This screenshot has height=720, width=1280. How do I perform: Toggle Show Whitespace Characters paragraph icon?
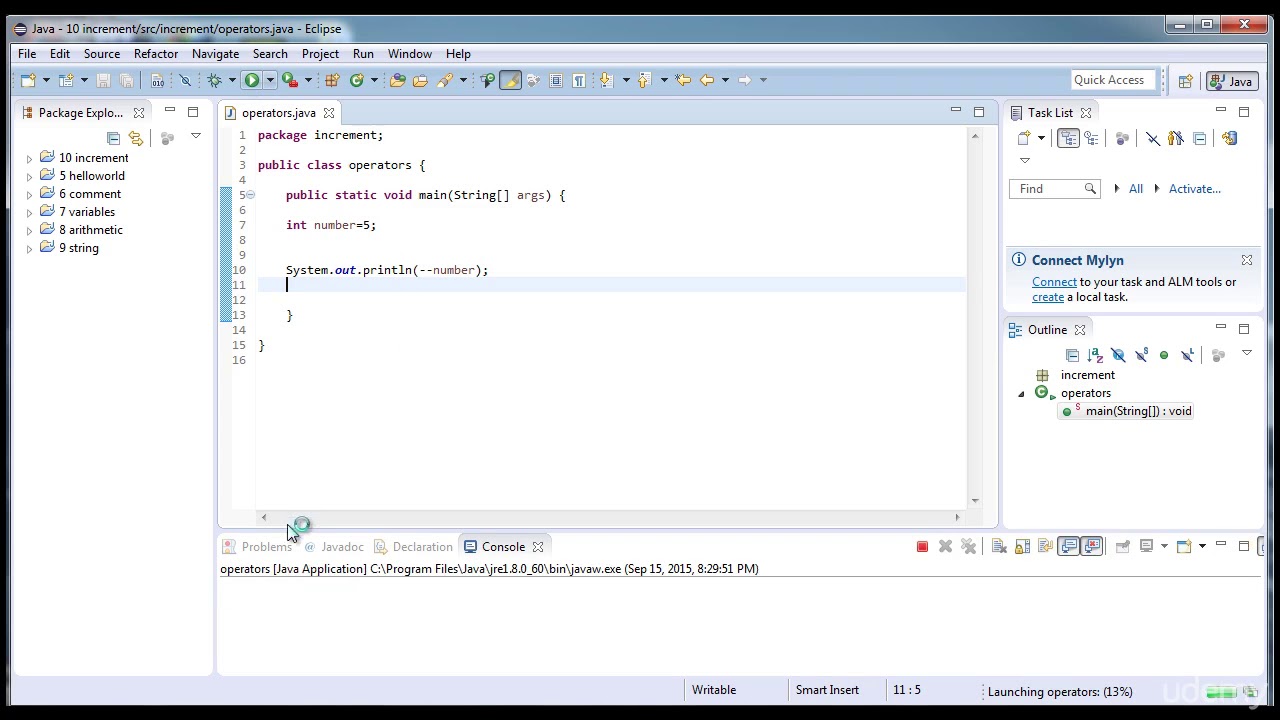point(579,80)
